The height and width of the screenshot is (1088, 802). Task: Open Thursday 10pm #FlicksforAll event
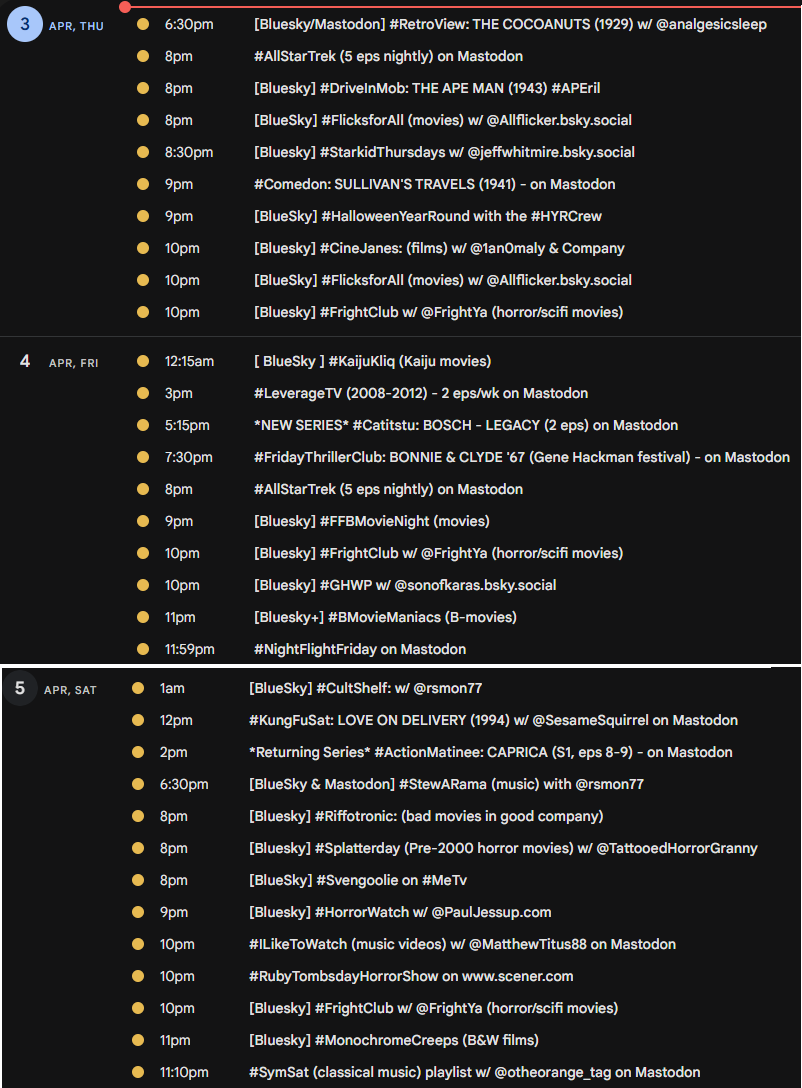coord(443,280)
